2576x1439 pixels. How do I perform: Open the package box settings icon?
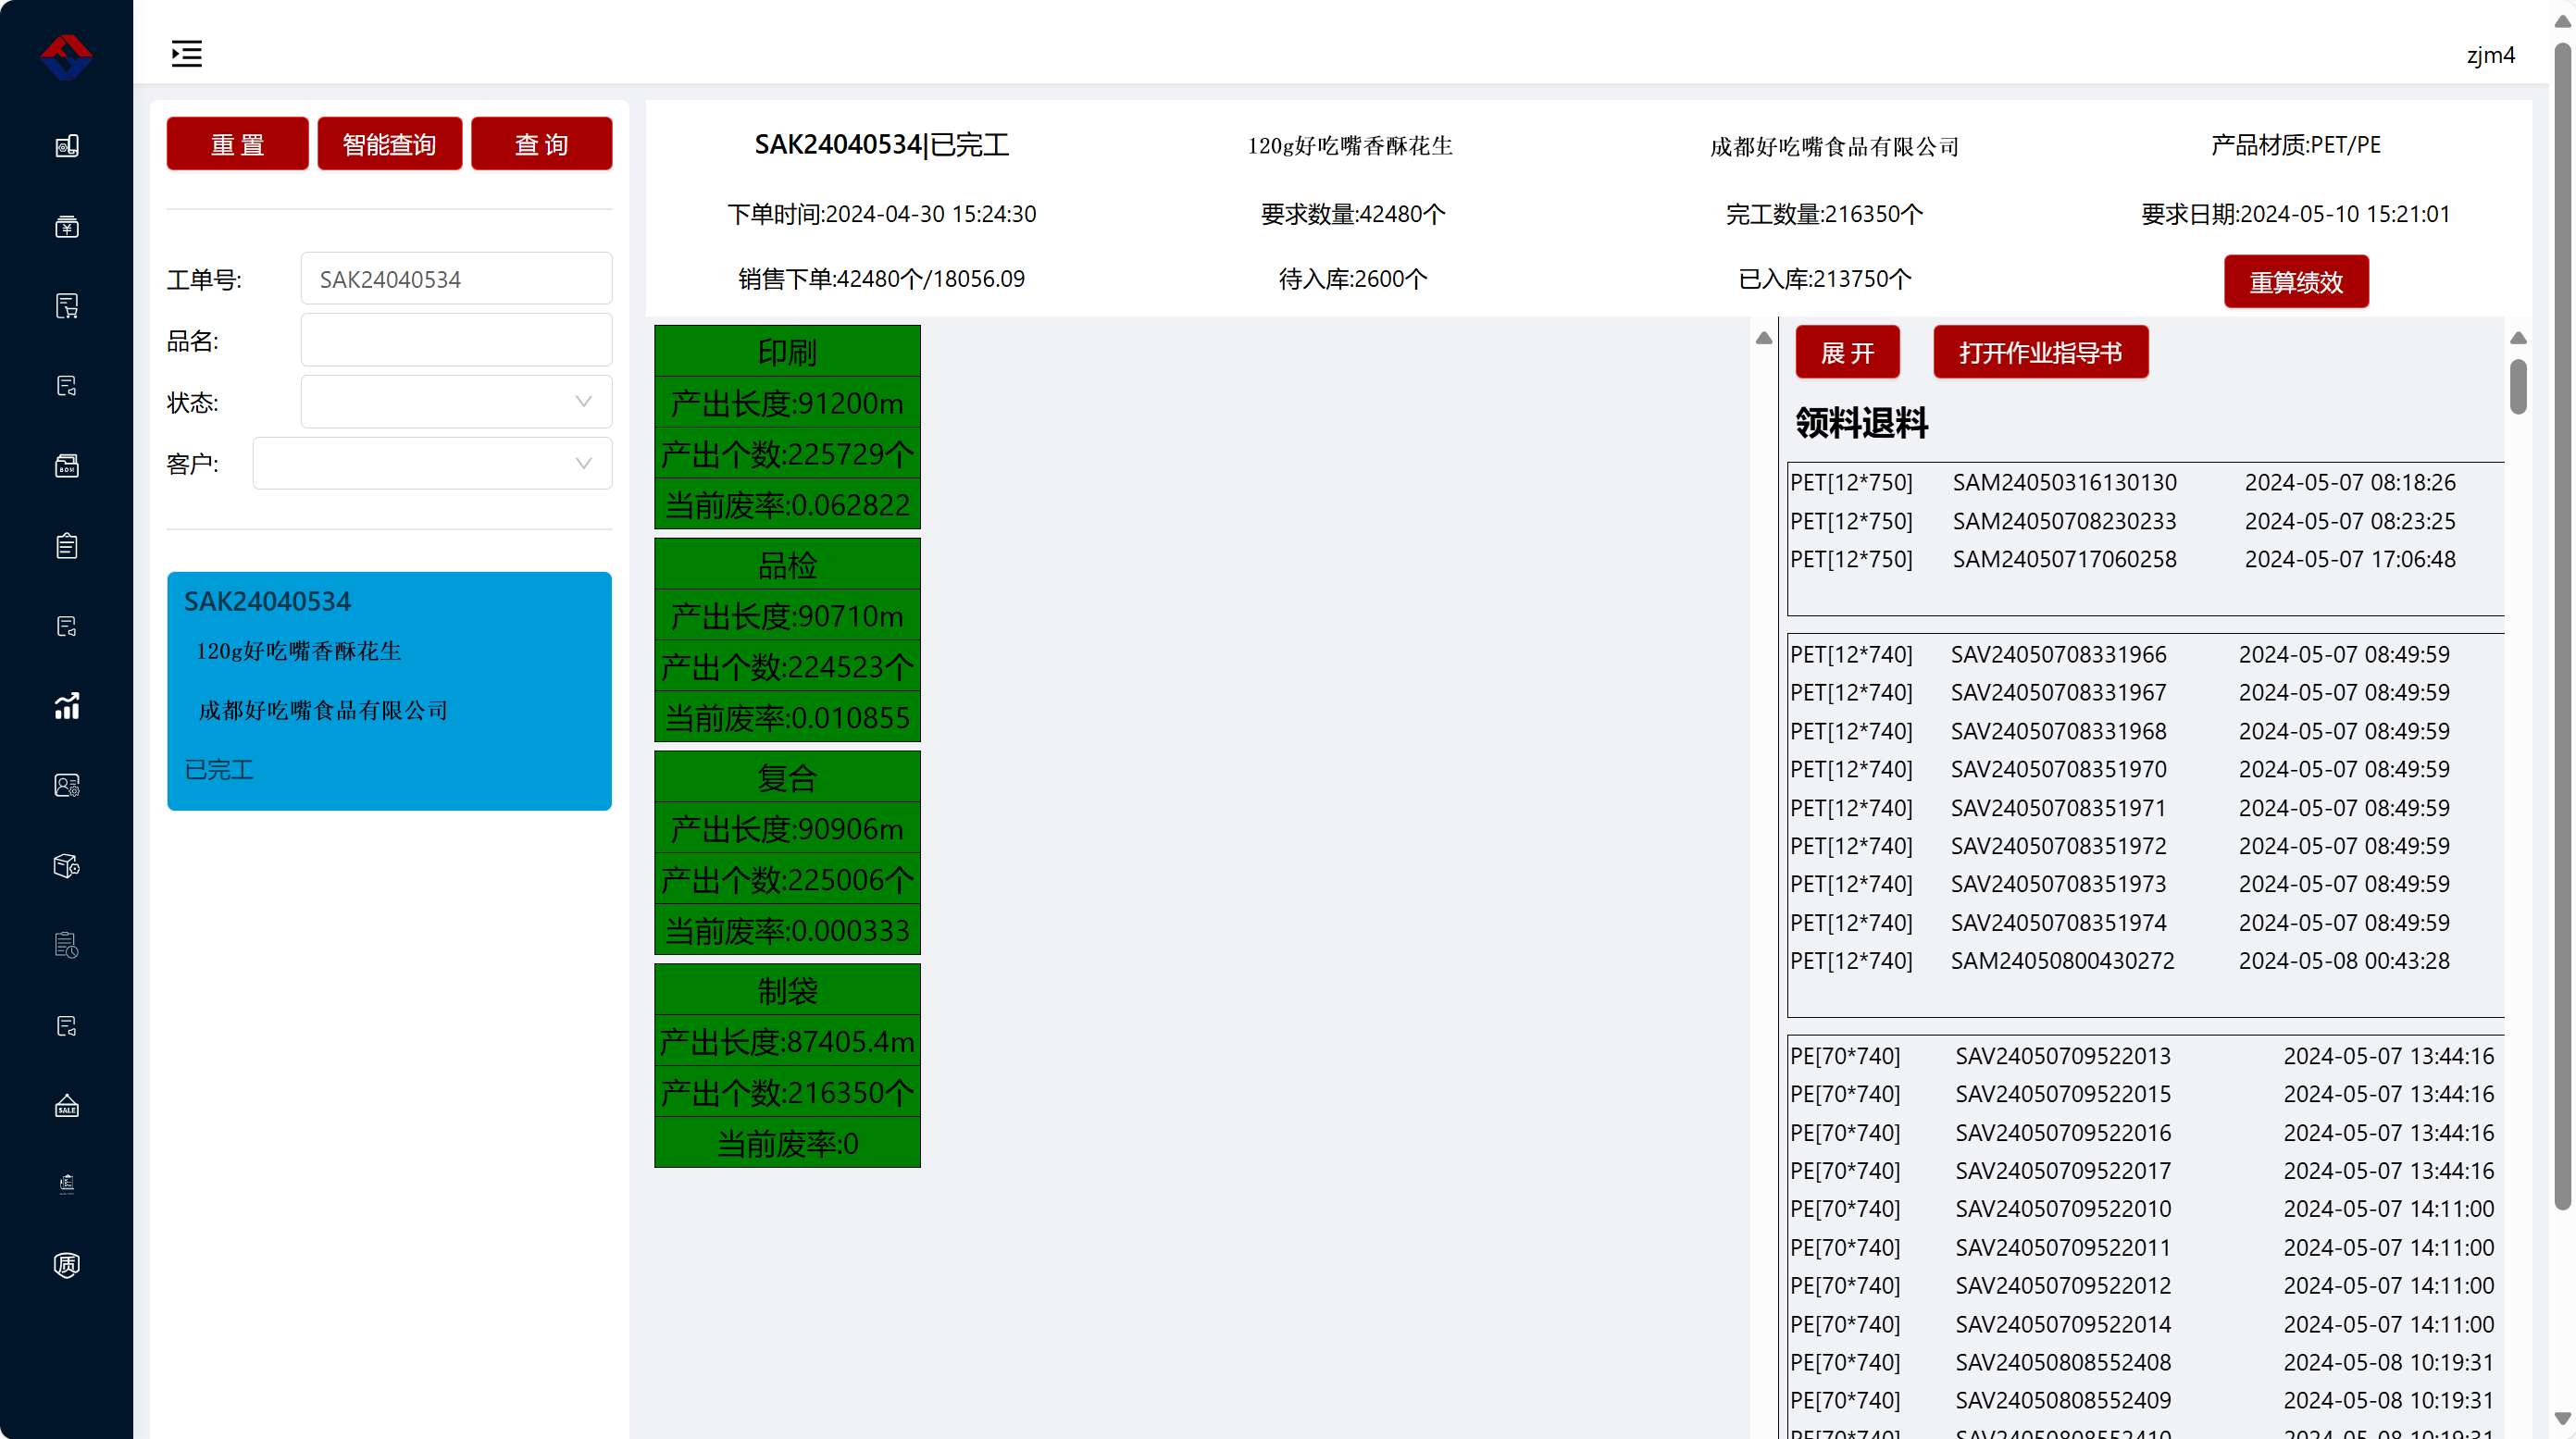(x=67, y=866)
